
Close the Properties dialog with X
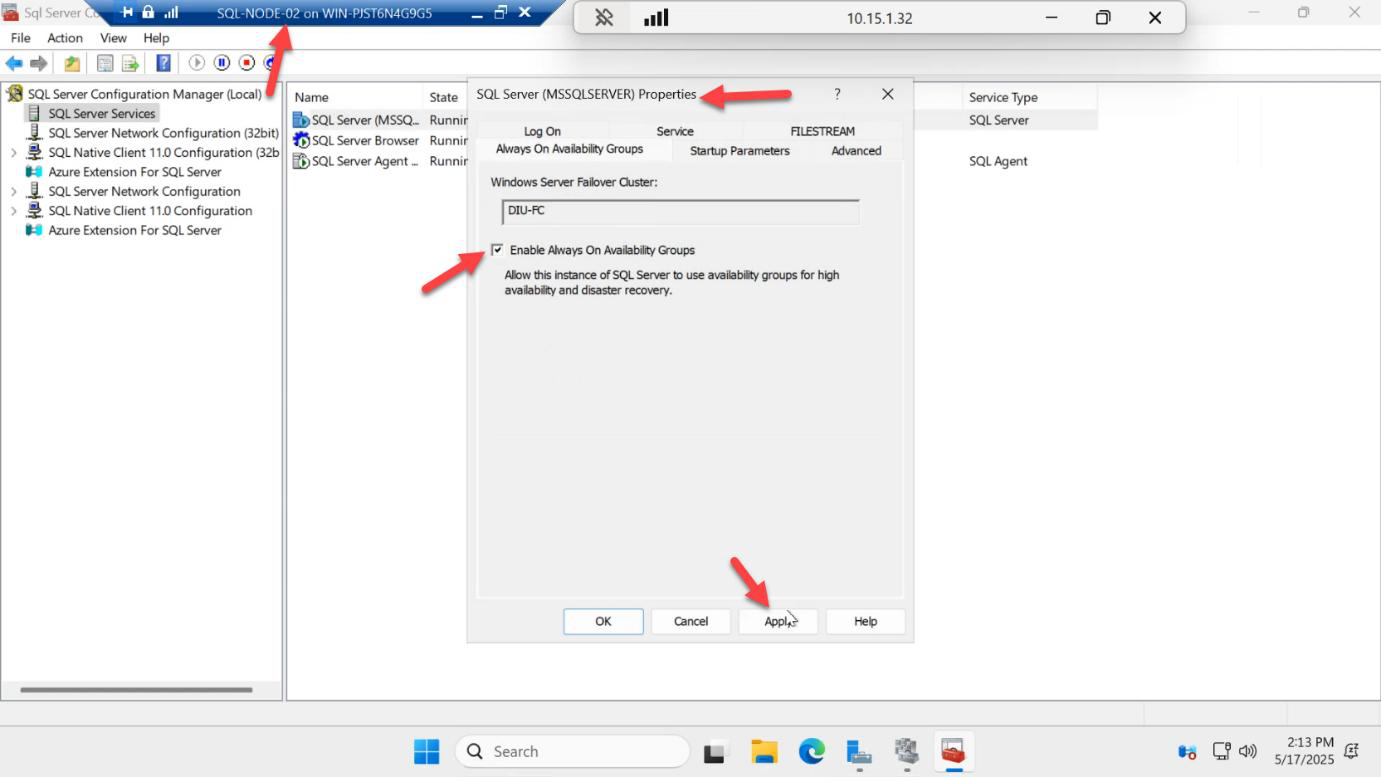[x=887, y=94]
